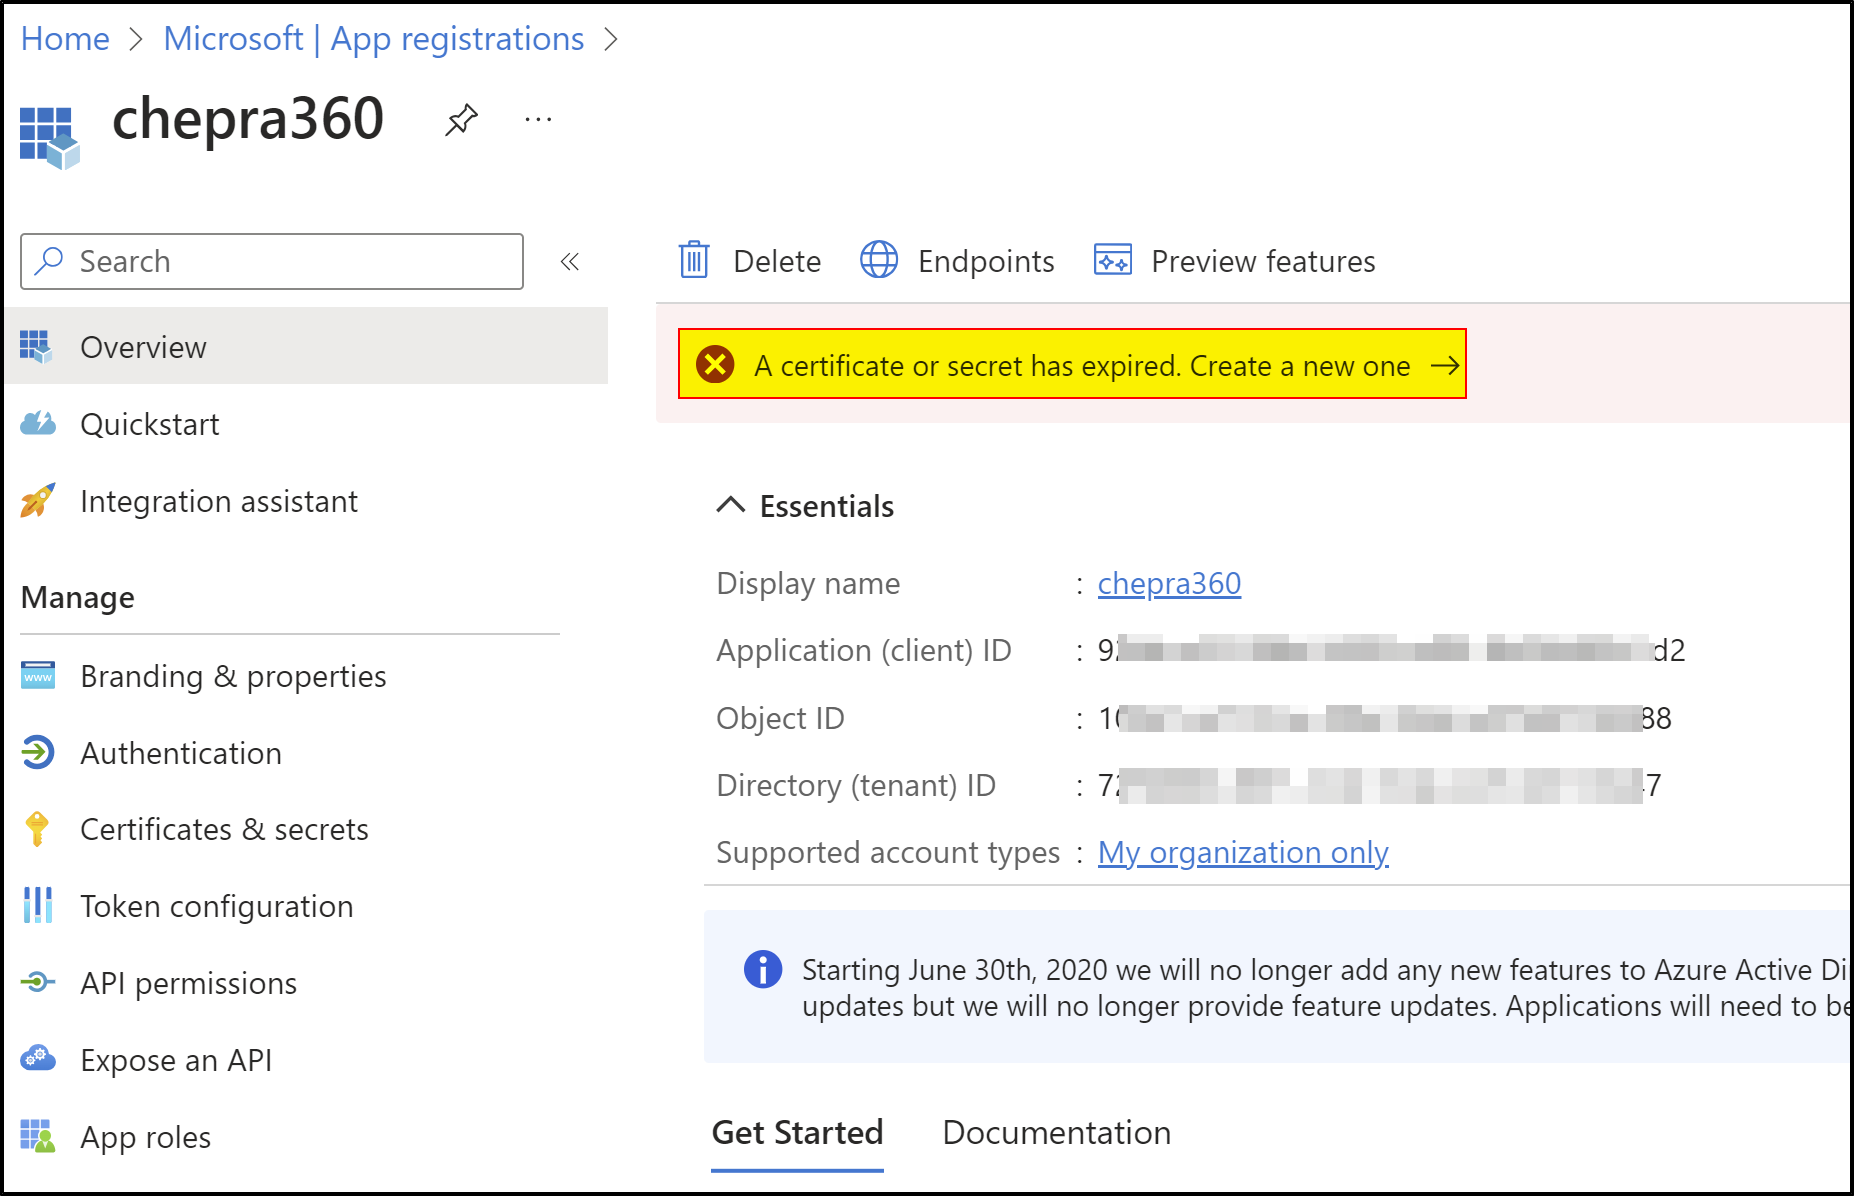The width and height of the screenshot is (1854, 1196).
Task: Switch to the Get Started tab
Action: tap(797, 1133)
